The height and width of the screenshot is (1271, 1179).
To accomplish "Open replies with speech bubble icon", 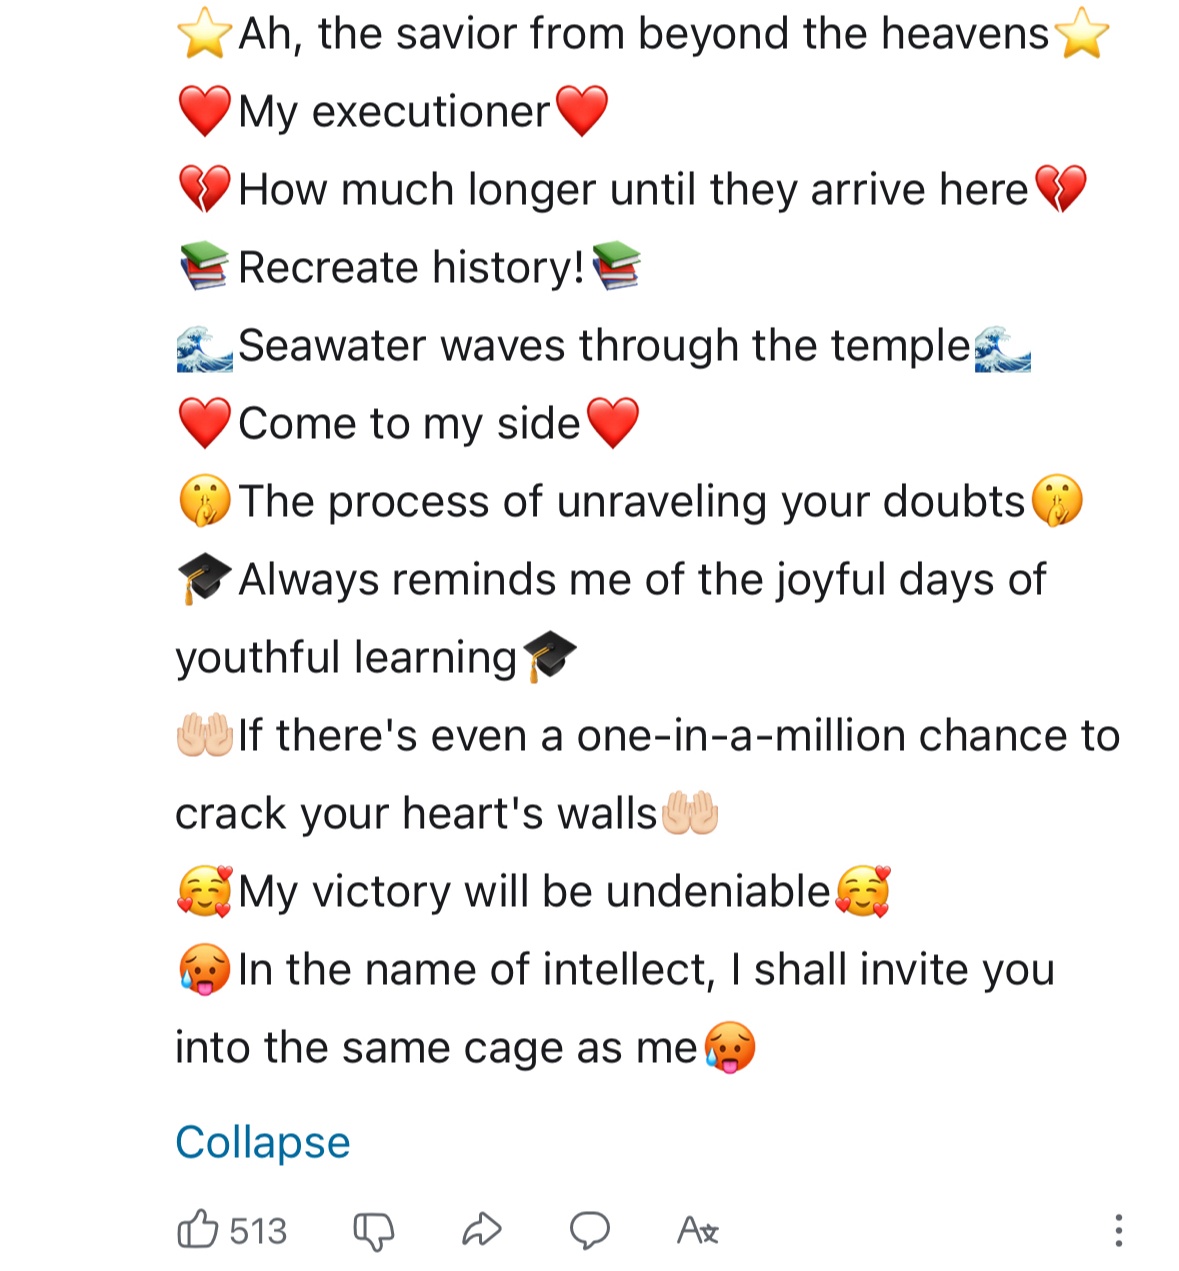I will (590, 1230).
